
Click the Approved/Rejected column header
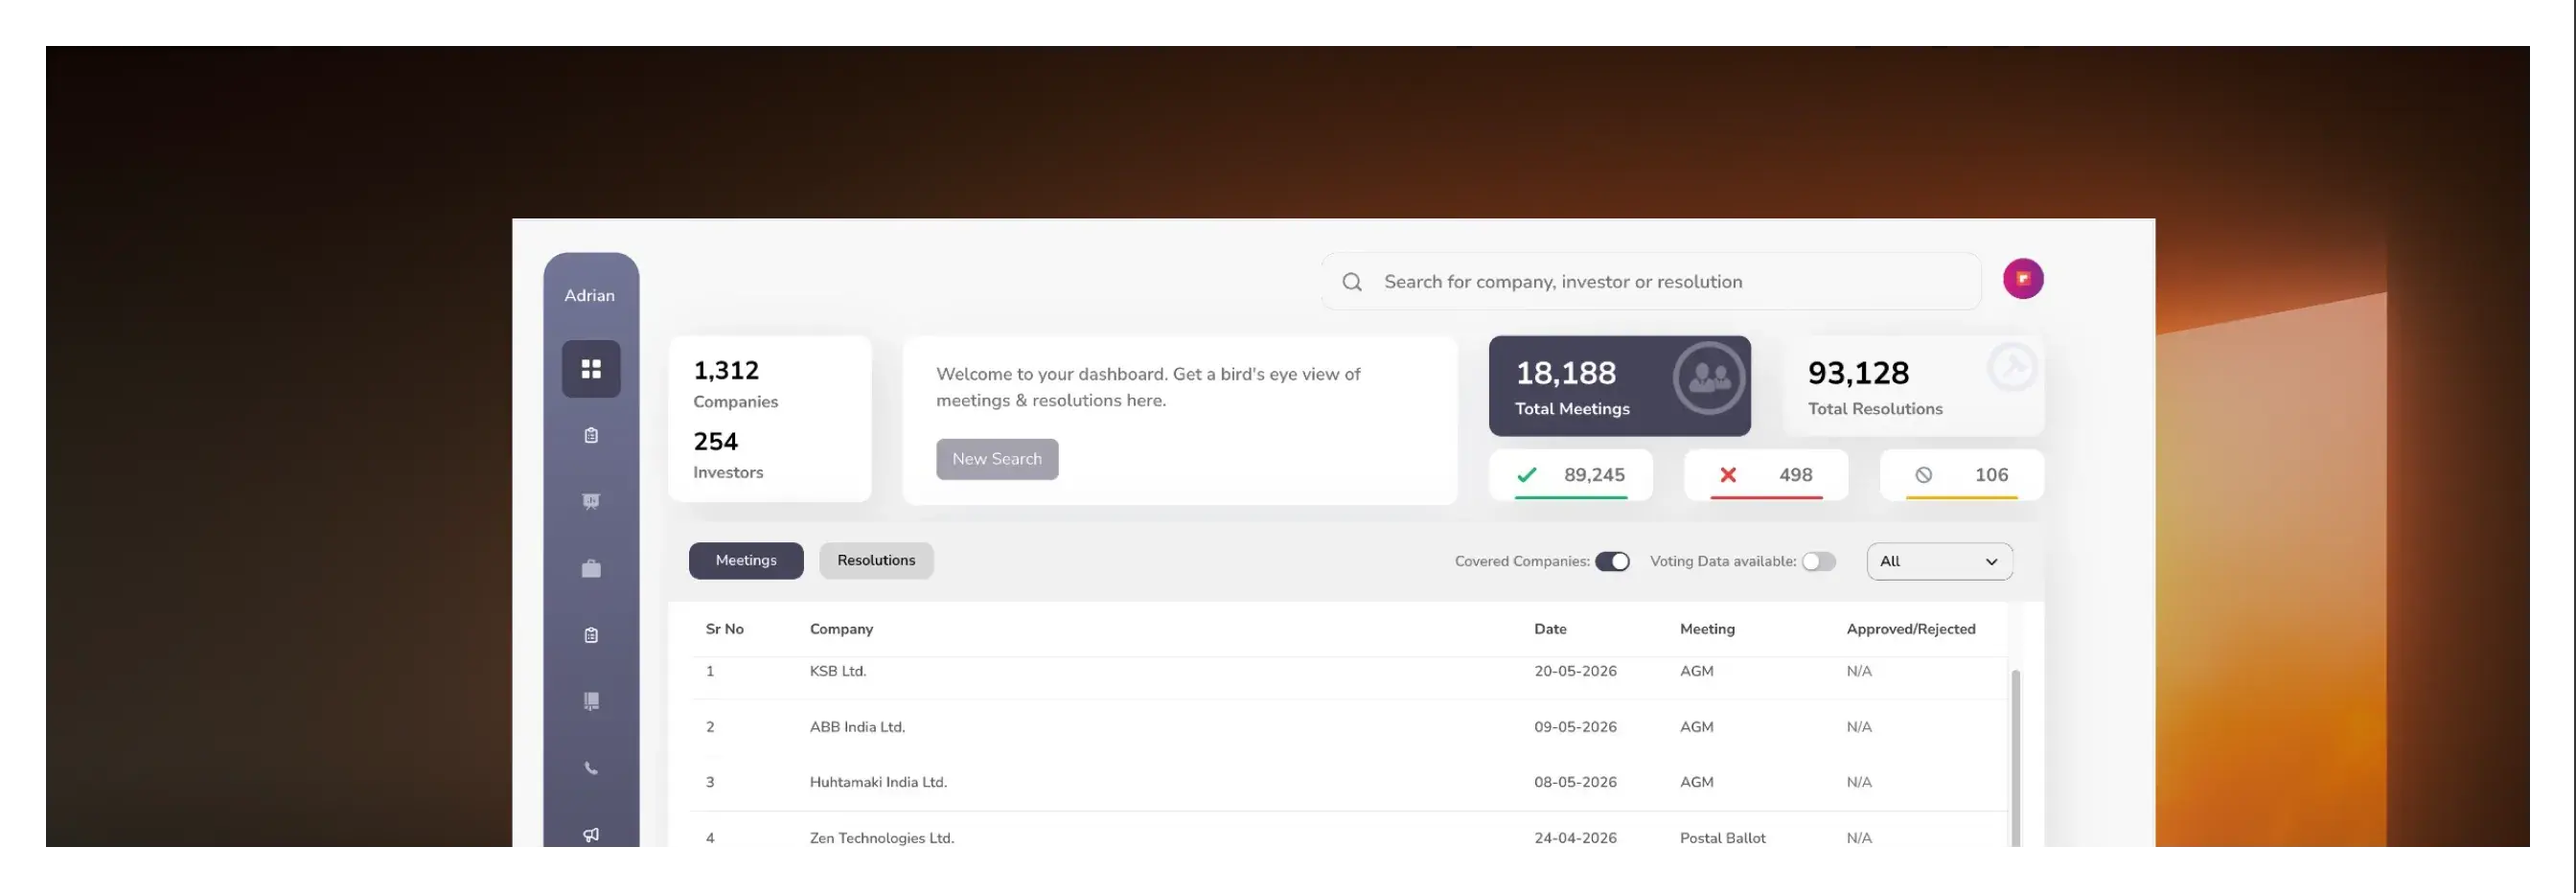click(1910, 629)
